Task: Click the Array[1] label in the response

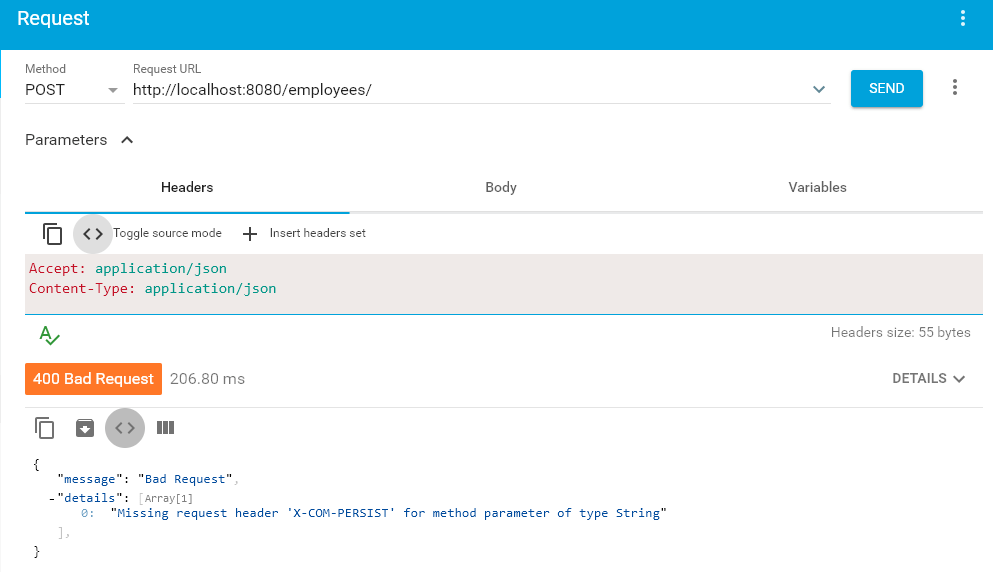Action: click(x=166, y=499)
